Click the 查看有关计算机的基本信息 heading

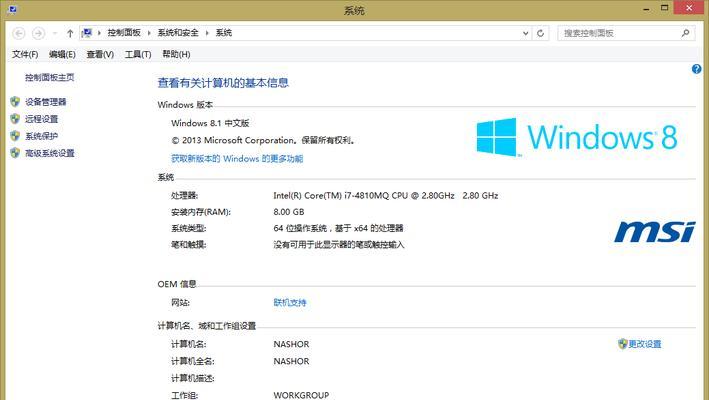click(223, 83)
